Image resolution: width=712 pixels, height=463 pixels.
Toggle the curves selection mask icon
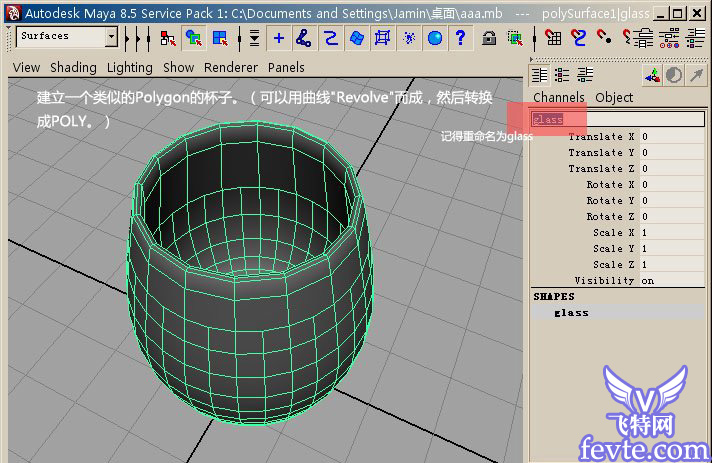pyautogui.click(x=331, y=38)
